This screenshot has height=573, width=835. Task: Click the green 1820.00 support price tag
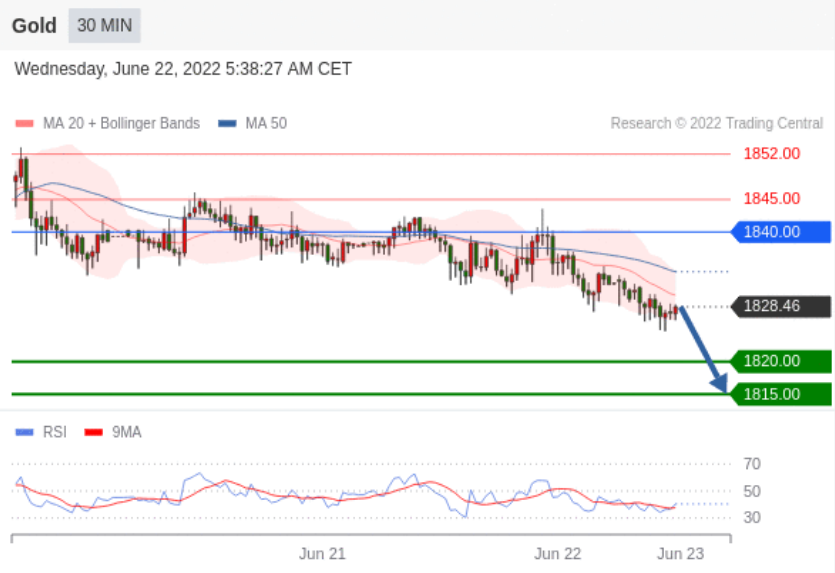point(781,361)
